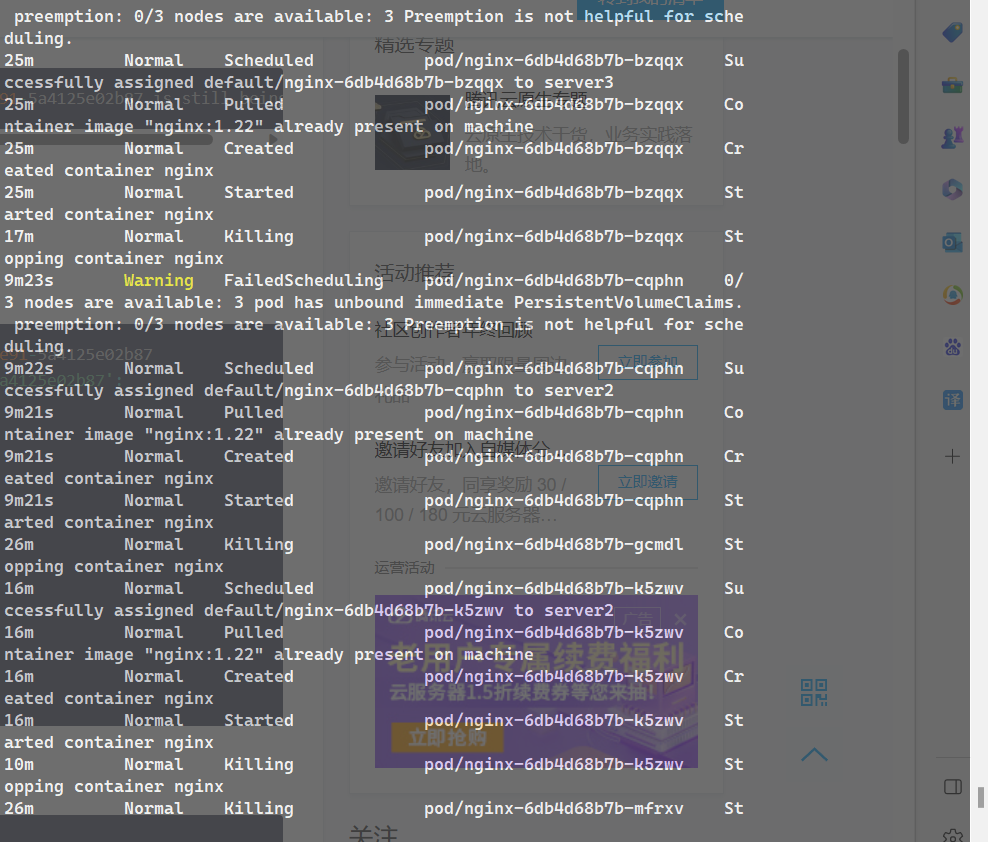Viewport: 988px width, 842px height.
Task: Click pod/nginx-6db4d68b7b-mfrxv text
Action: (x=553, y=809)
